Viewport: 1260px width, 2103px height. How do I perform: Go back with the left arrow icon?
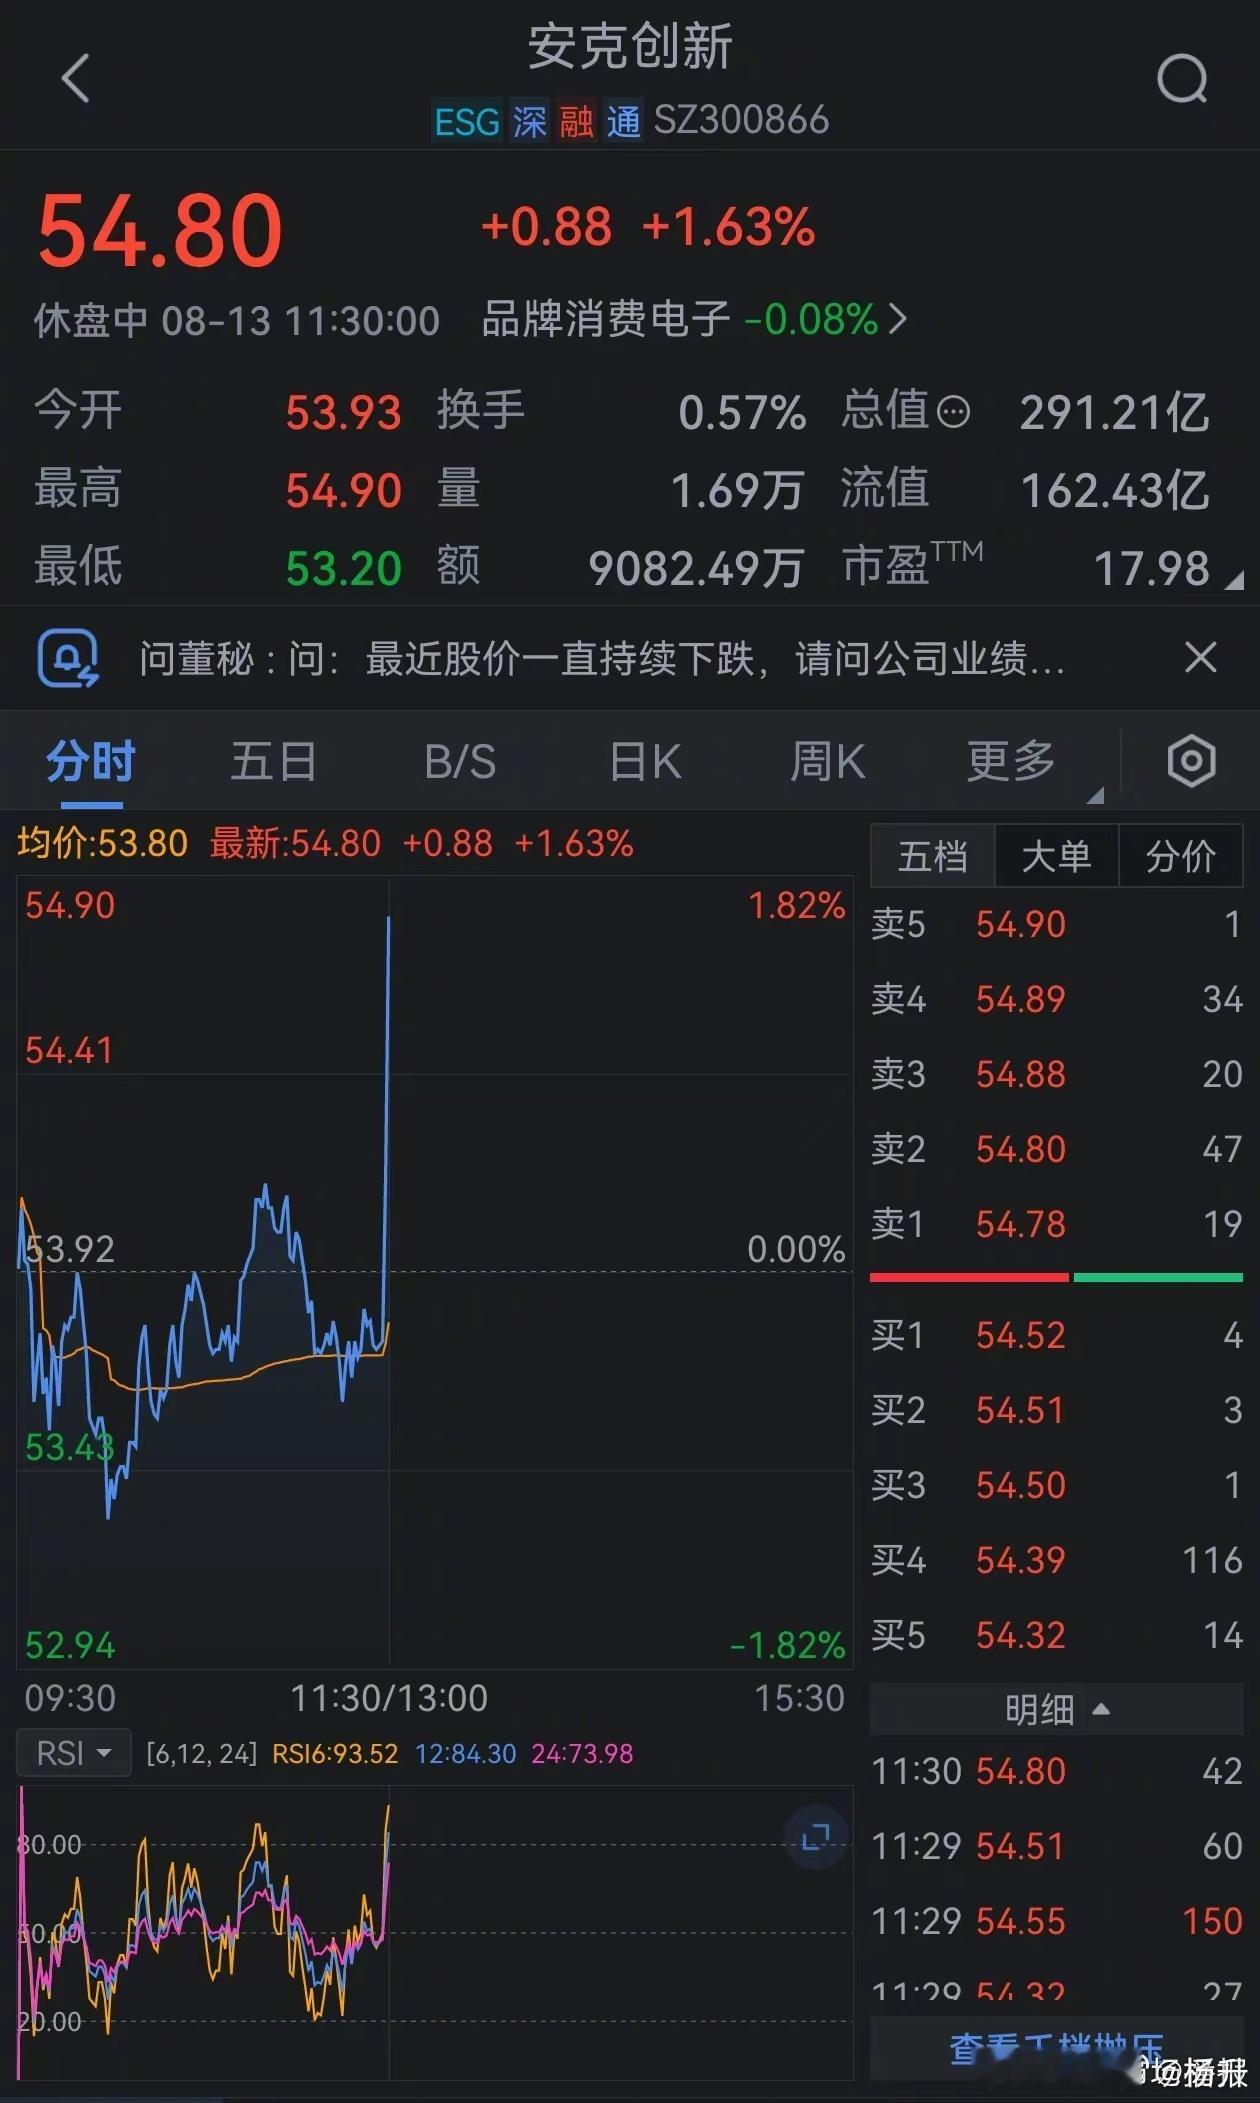[76, 78]
